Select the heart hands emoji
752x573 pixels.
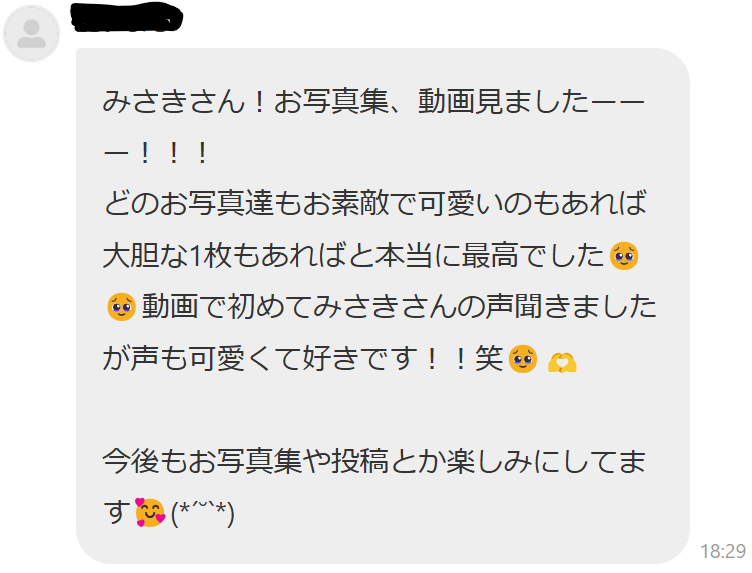click(x=562, y=362)
